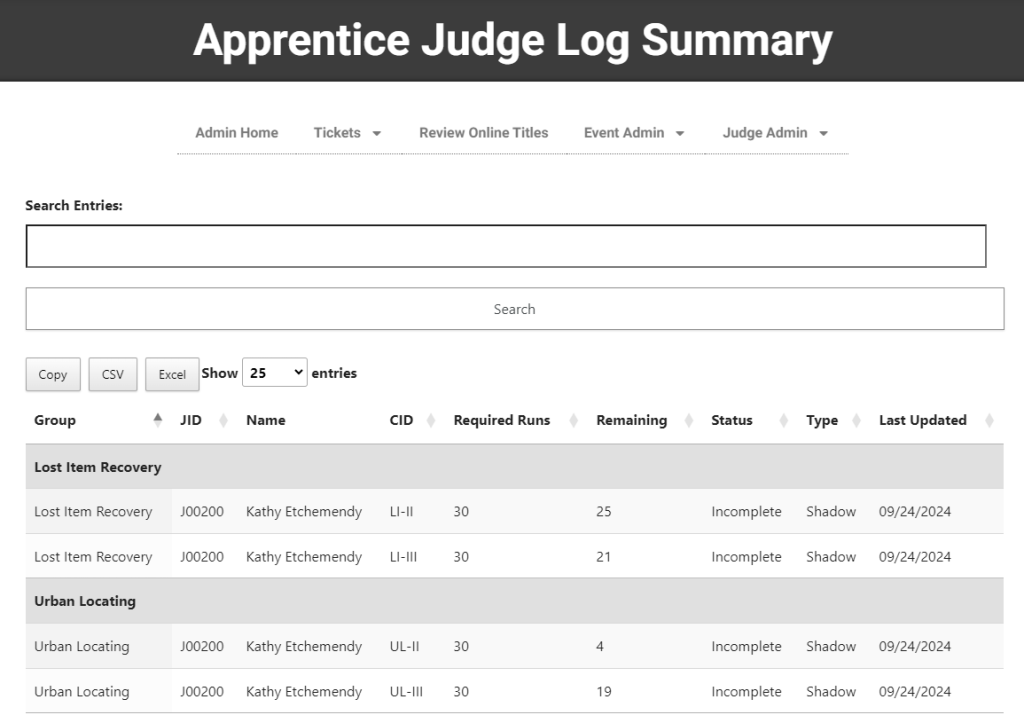Expand the Judge Admin dropdown
Image resolution: width=1024 pixels, height=715 pixels.
click(x=775, y=133)
